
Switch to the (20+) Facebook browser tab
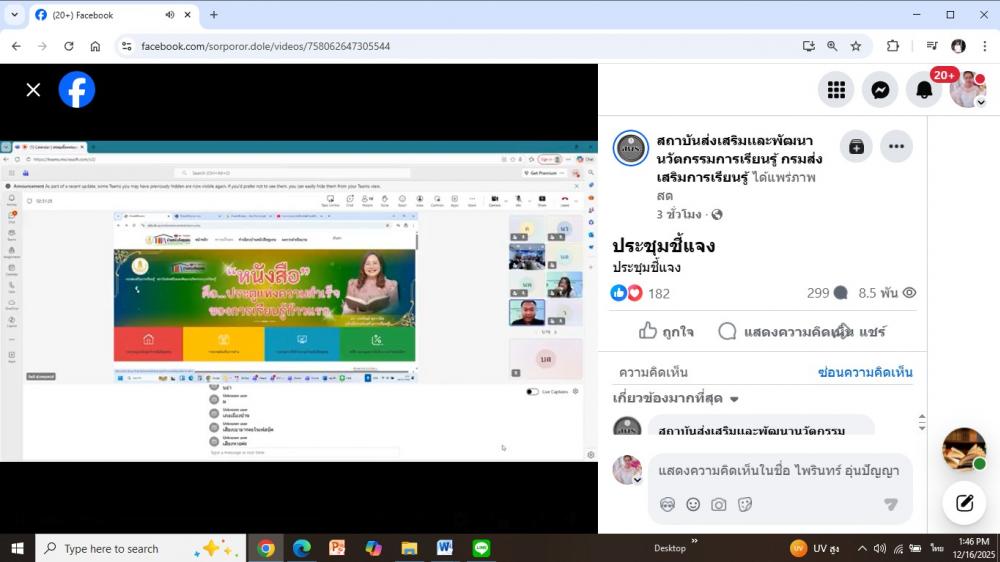[x=100, y=15]
